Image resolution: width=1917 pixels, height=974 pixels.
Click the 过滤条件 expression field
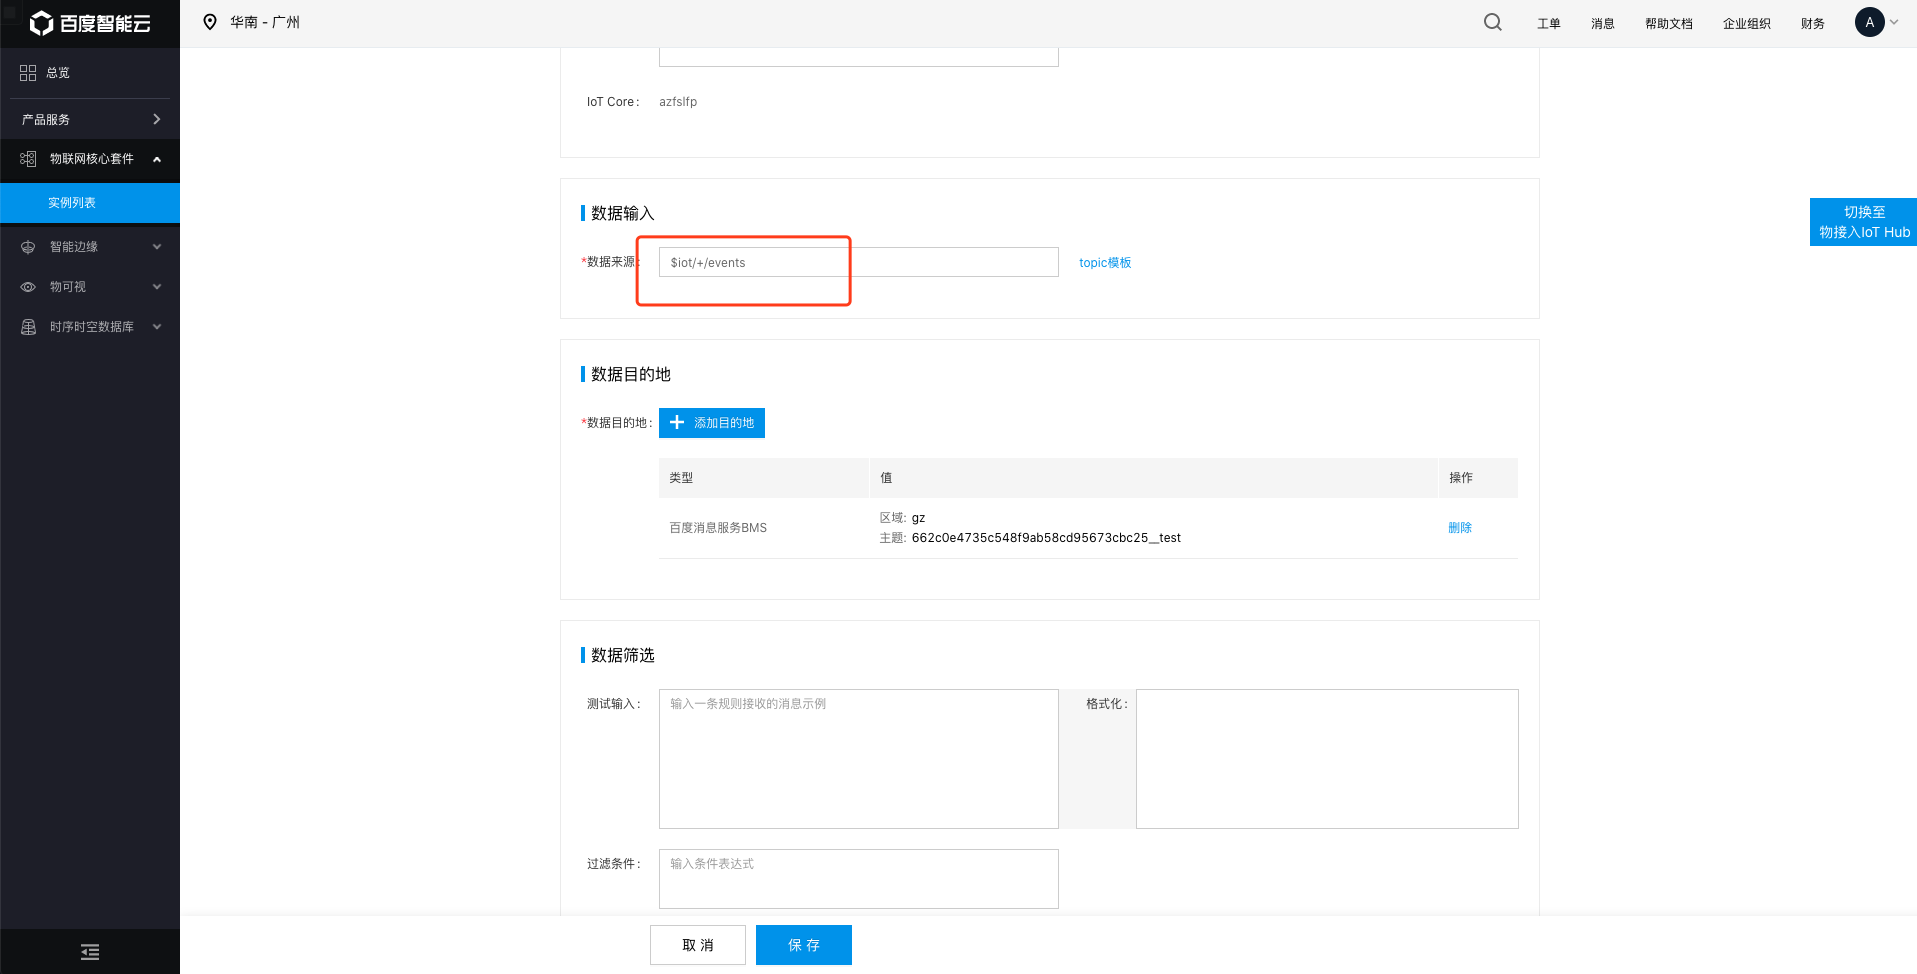[x=858, y=879]
